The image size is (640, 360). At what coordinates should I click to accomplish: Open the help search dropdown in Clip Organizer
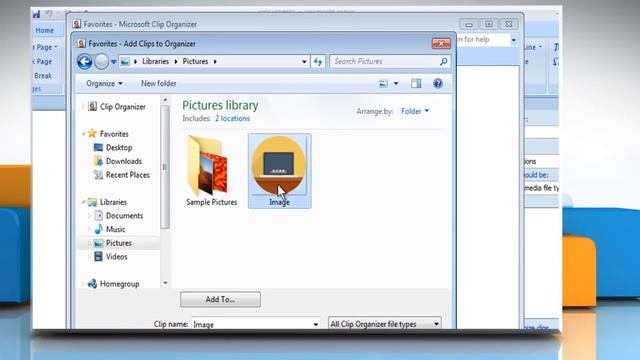513,40
